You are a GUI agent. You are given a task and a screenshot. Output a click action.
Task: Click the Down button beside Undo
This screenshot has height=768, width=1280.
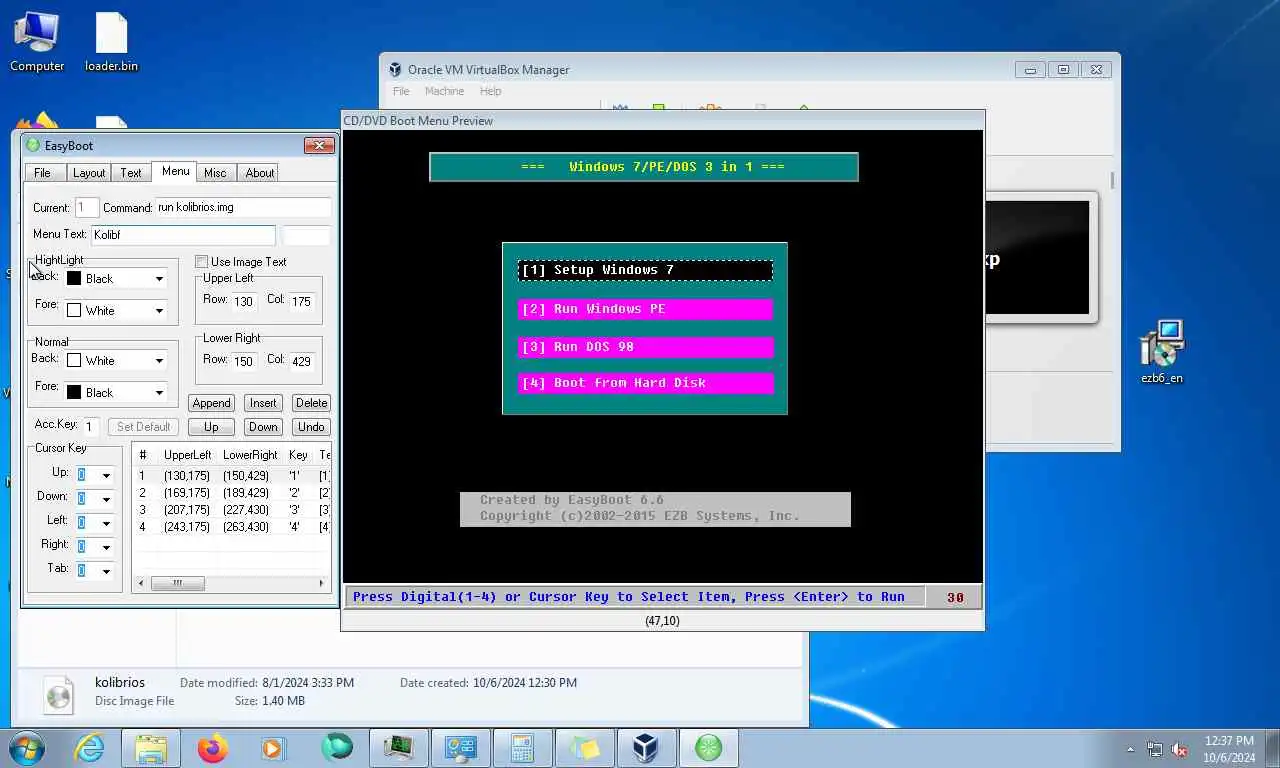(x=263, y=427)
